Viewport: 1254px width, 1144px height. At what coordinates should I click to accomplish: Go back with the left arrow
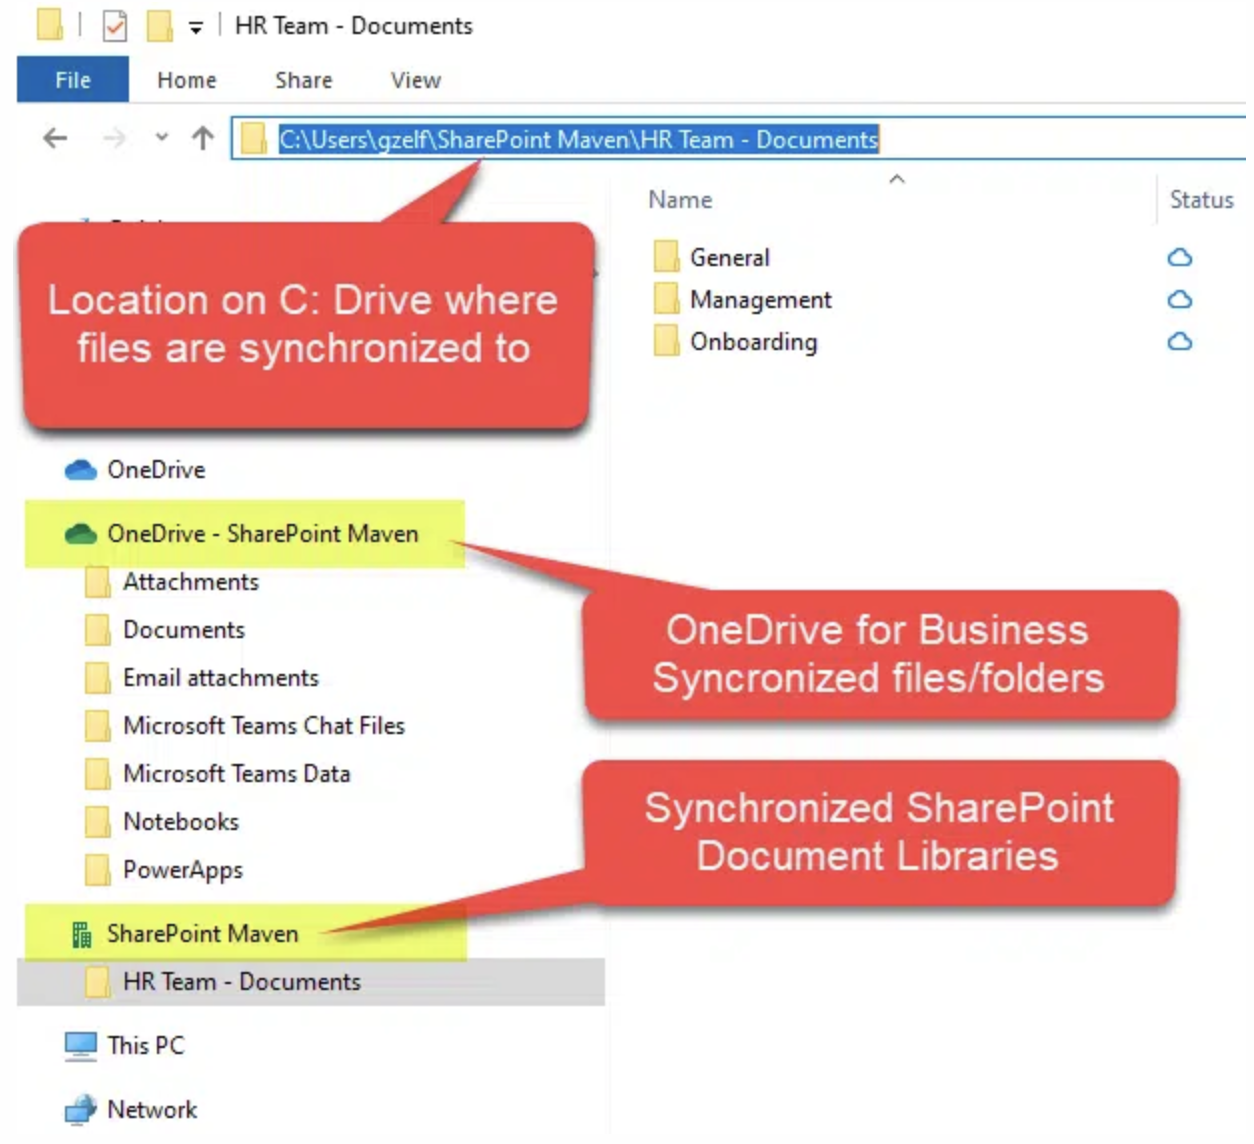(55, 138)
